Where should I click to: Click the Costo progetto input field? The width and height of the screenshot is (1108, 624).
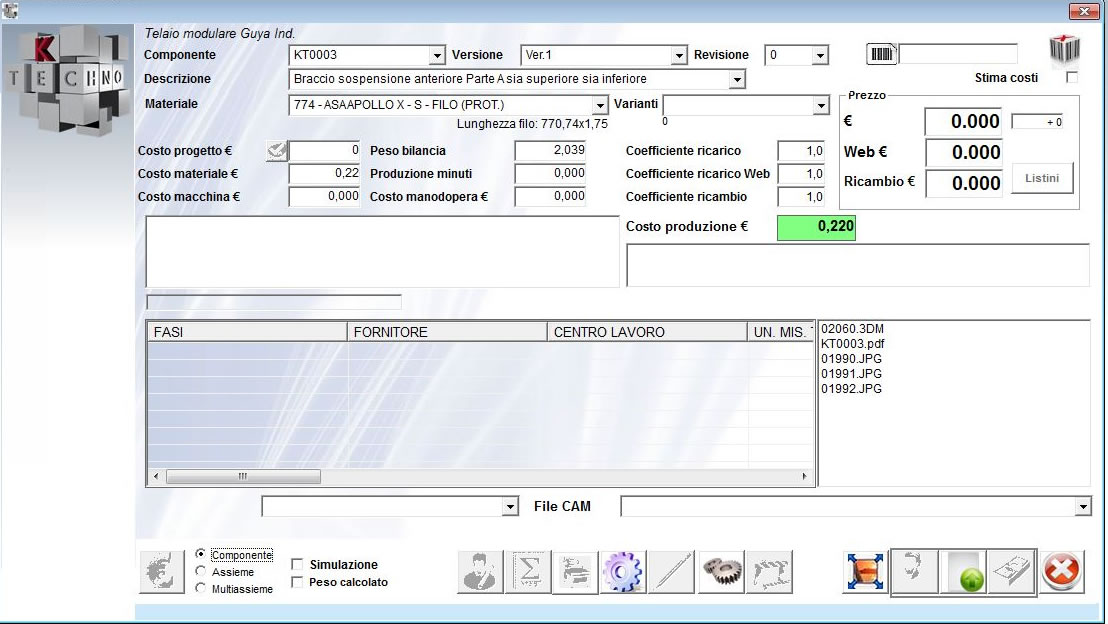(x=324, y=150)
